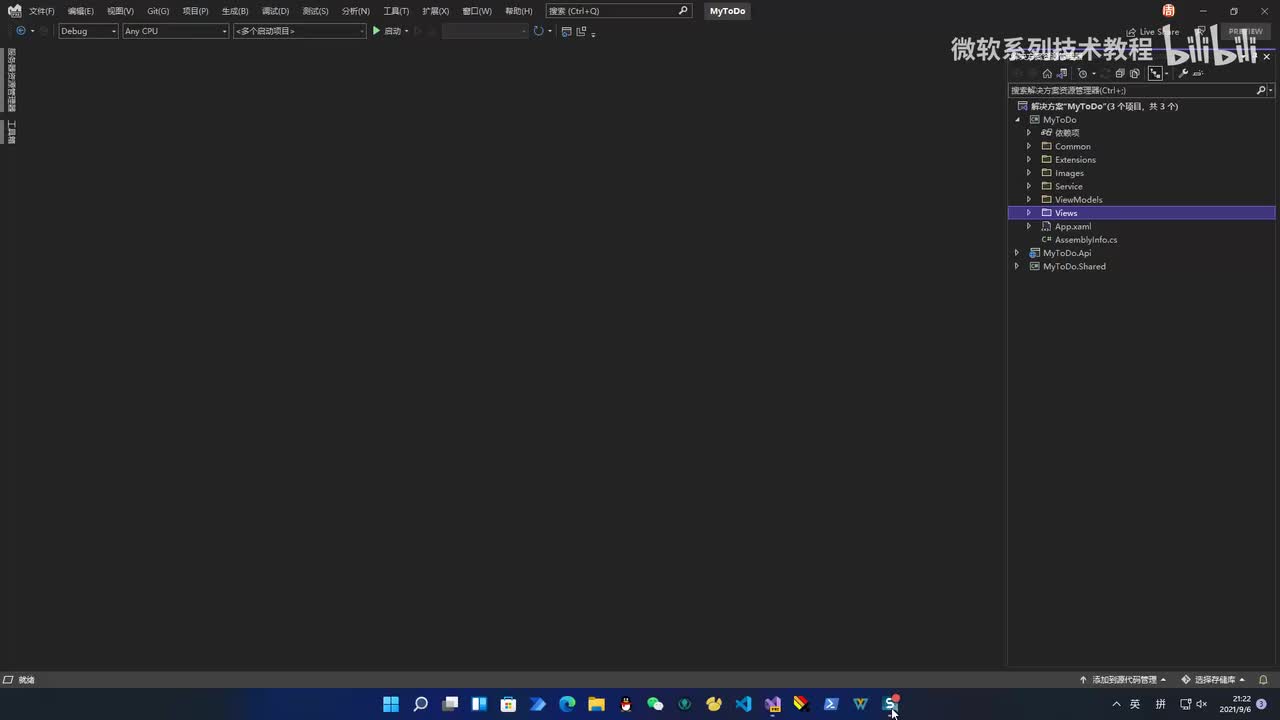1280x720 pixels.
Task: Open the Microsoft Store taskbar icon
Action: click(x=508, y=704)
